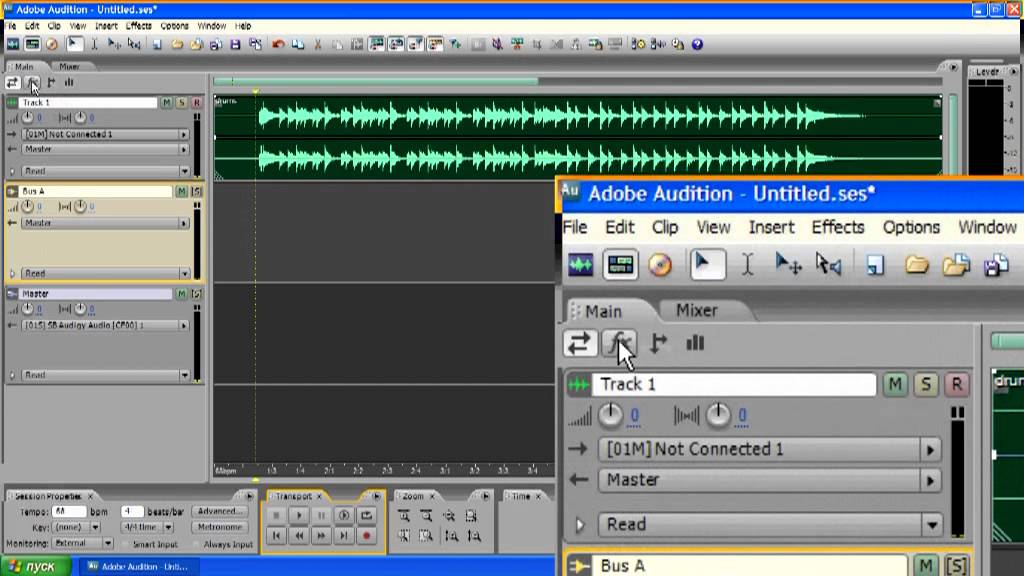
Task: Click the Tempo bpm input field
Action: [69, 511]
